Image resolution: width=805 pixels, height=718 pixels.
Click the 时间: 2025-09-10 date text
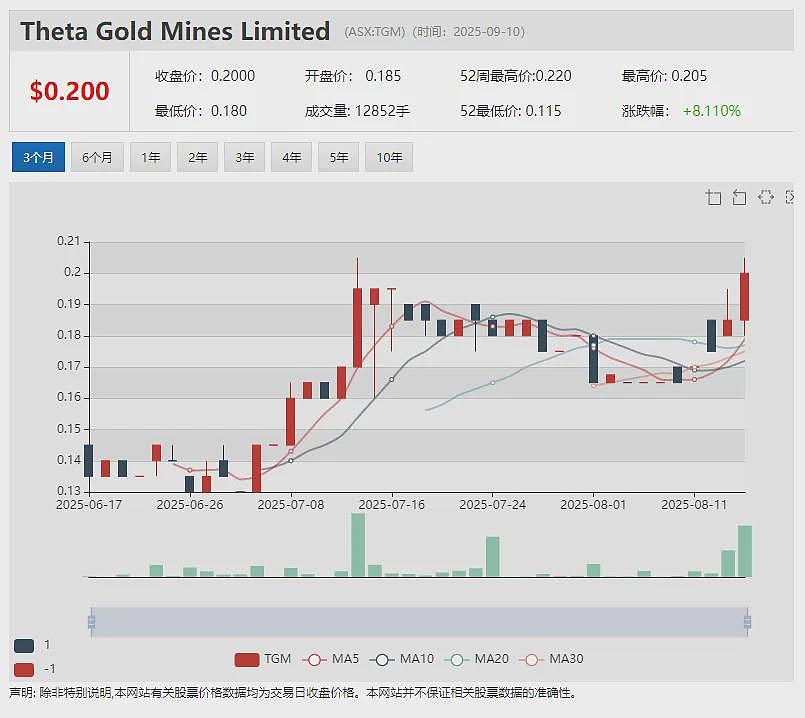coord(470,32)
